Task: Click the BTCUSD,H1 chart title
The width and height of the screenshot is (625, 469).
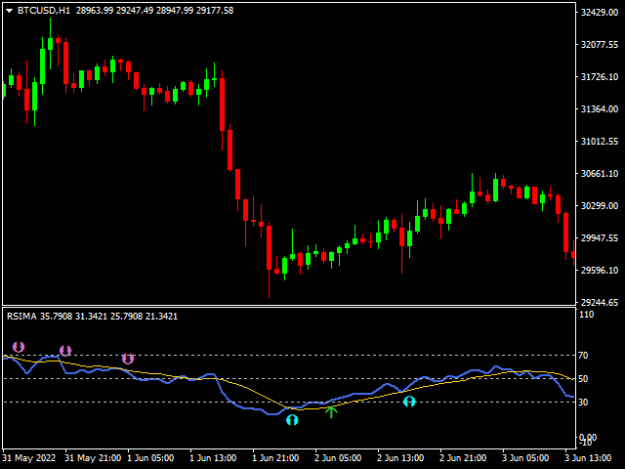Action: click(44, 11)
